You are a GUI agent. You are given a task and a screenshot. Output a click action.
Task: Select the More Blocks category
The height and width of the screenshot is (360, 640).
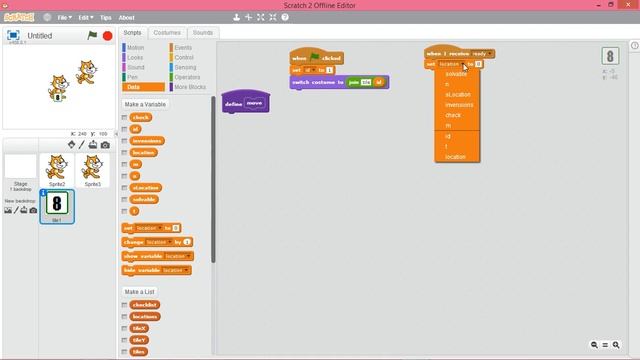click(190, 87)
